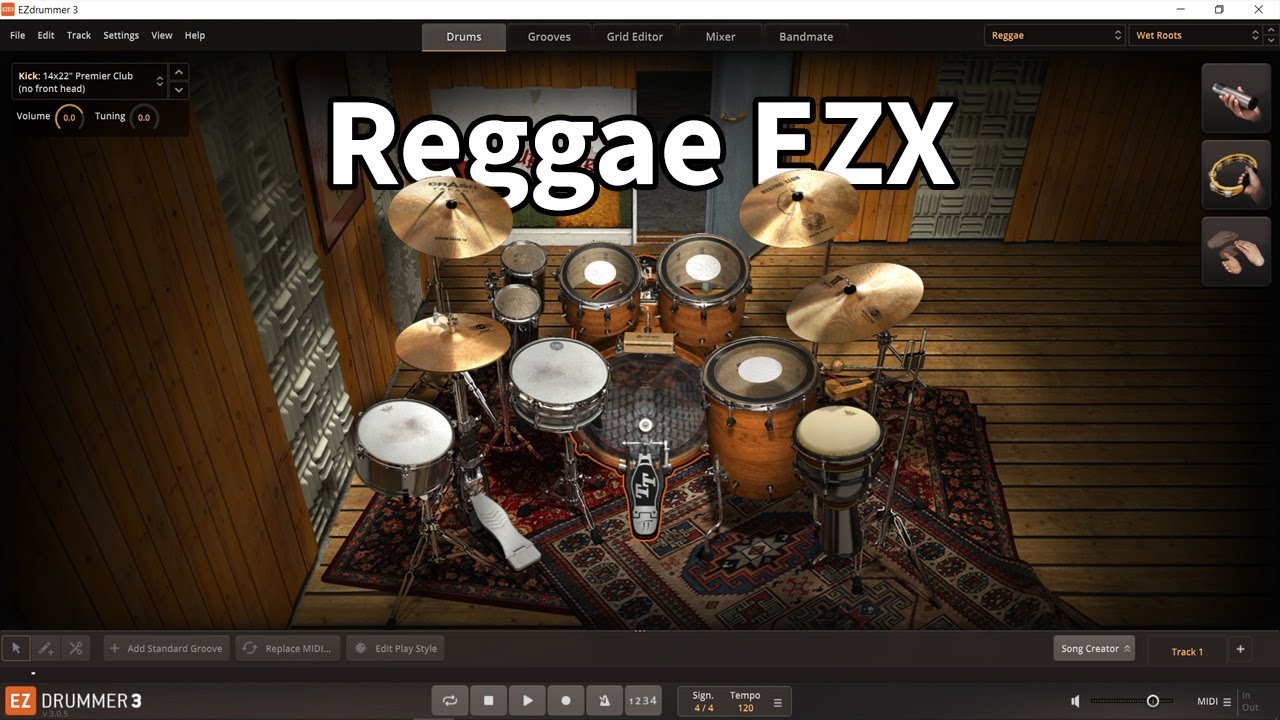Add a new track with plus button
This screenshot has height=720, width=1280.
[x=1240, y=649]
